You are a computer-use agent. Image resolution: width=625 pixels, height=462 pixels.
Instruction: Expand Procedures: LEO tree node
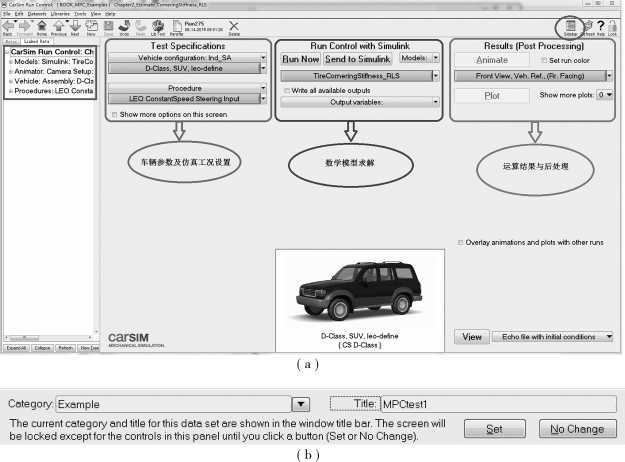[11, 91]
